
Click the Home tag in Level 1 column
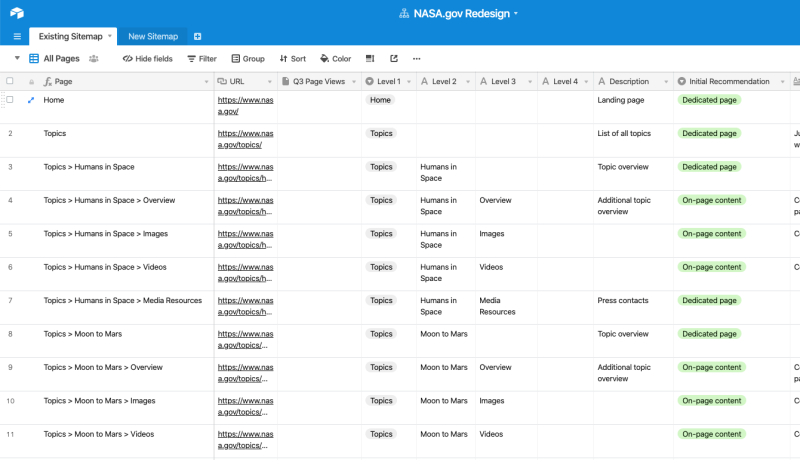(380, 100)
